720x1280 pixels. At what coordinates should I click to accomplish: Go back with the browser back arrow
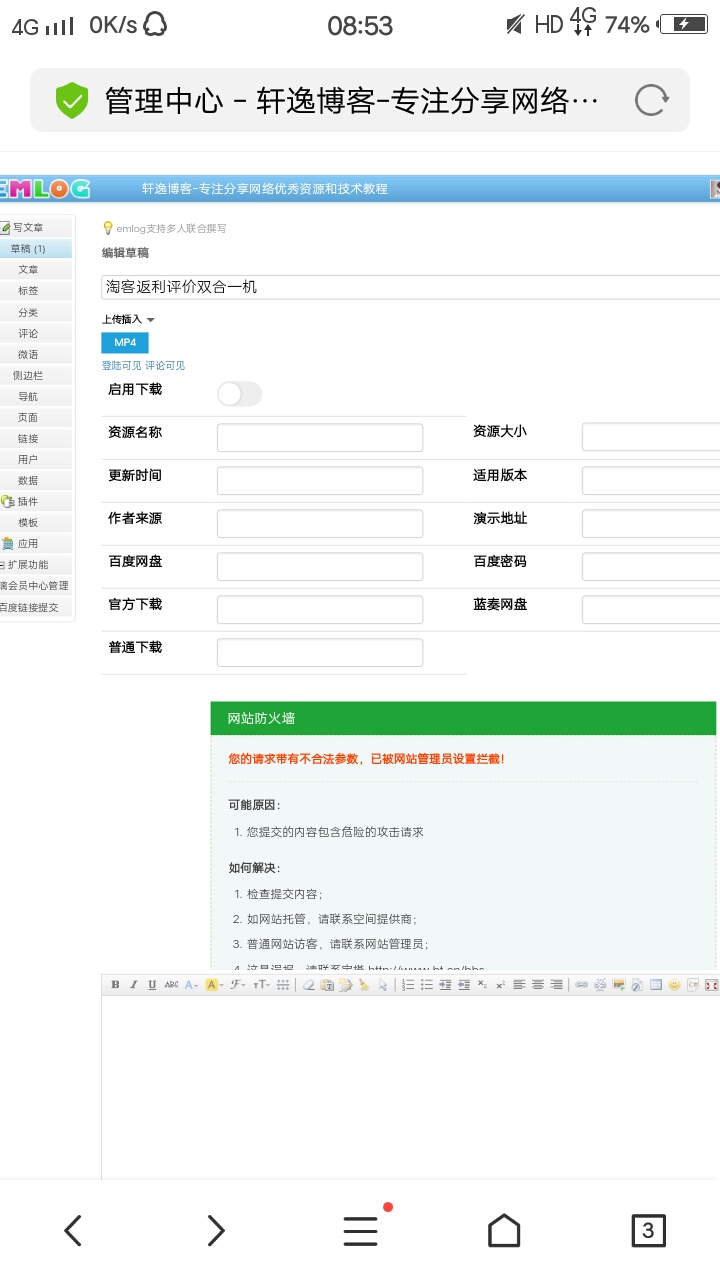coord(72,1230)
